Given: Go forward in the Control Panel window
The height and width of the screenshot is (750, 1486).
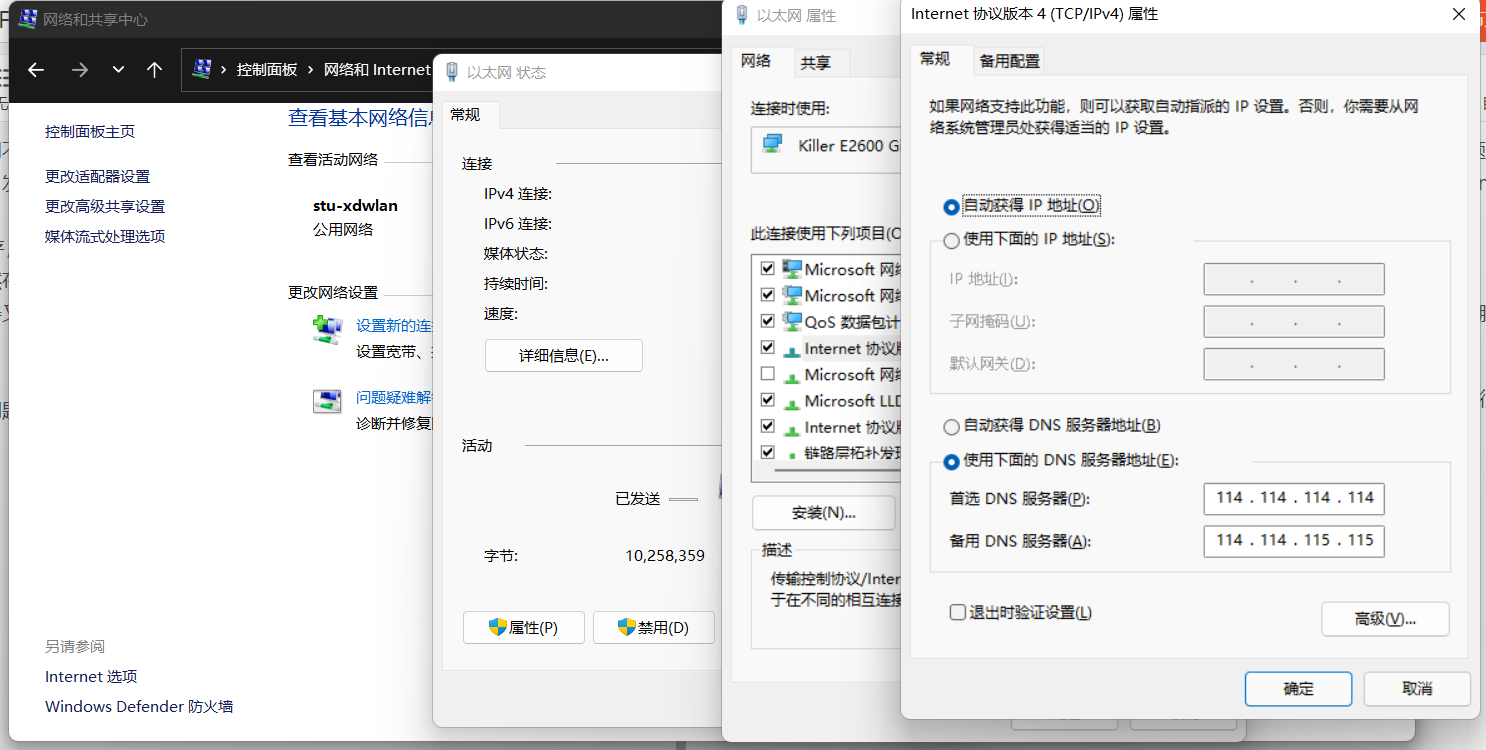Looking at the screenshot, I should click(80, 69).
